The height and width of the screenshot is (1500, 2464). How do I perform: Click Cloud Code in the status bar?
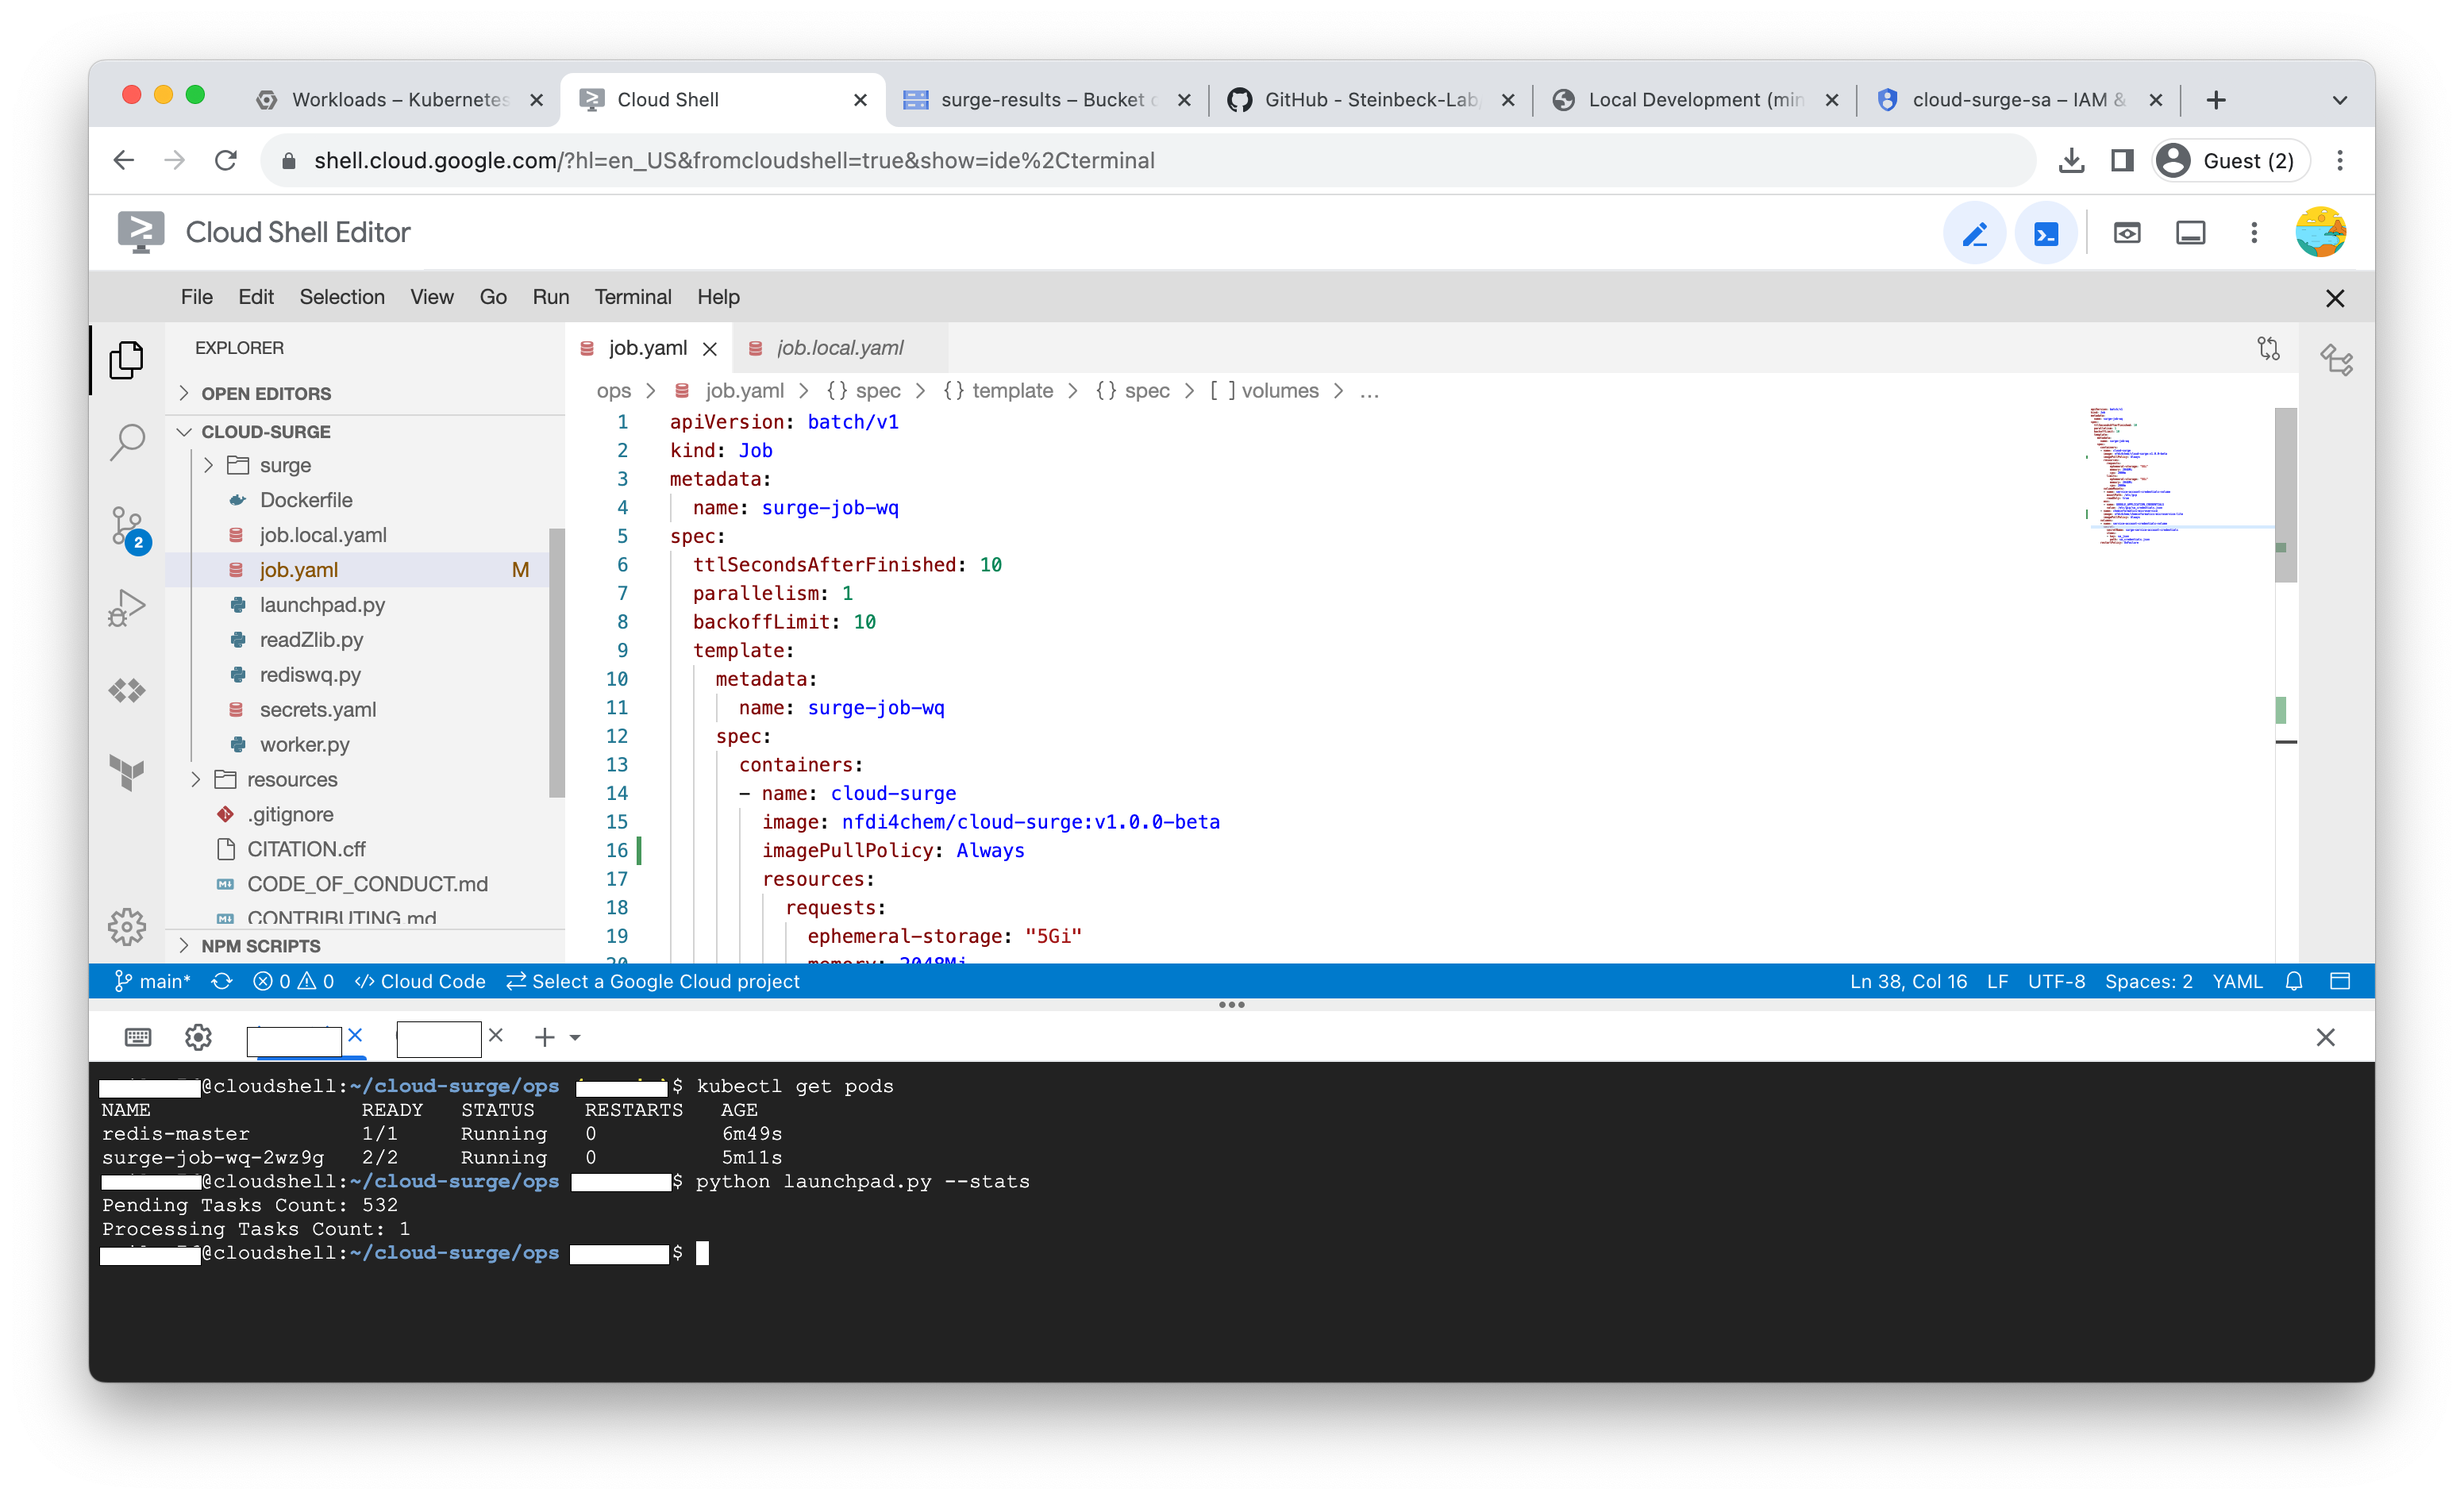(420, 981)
